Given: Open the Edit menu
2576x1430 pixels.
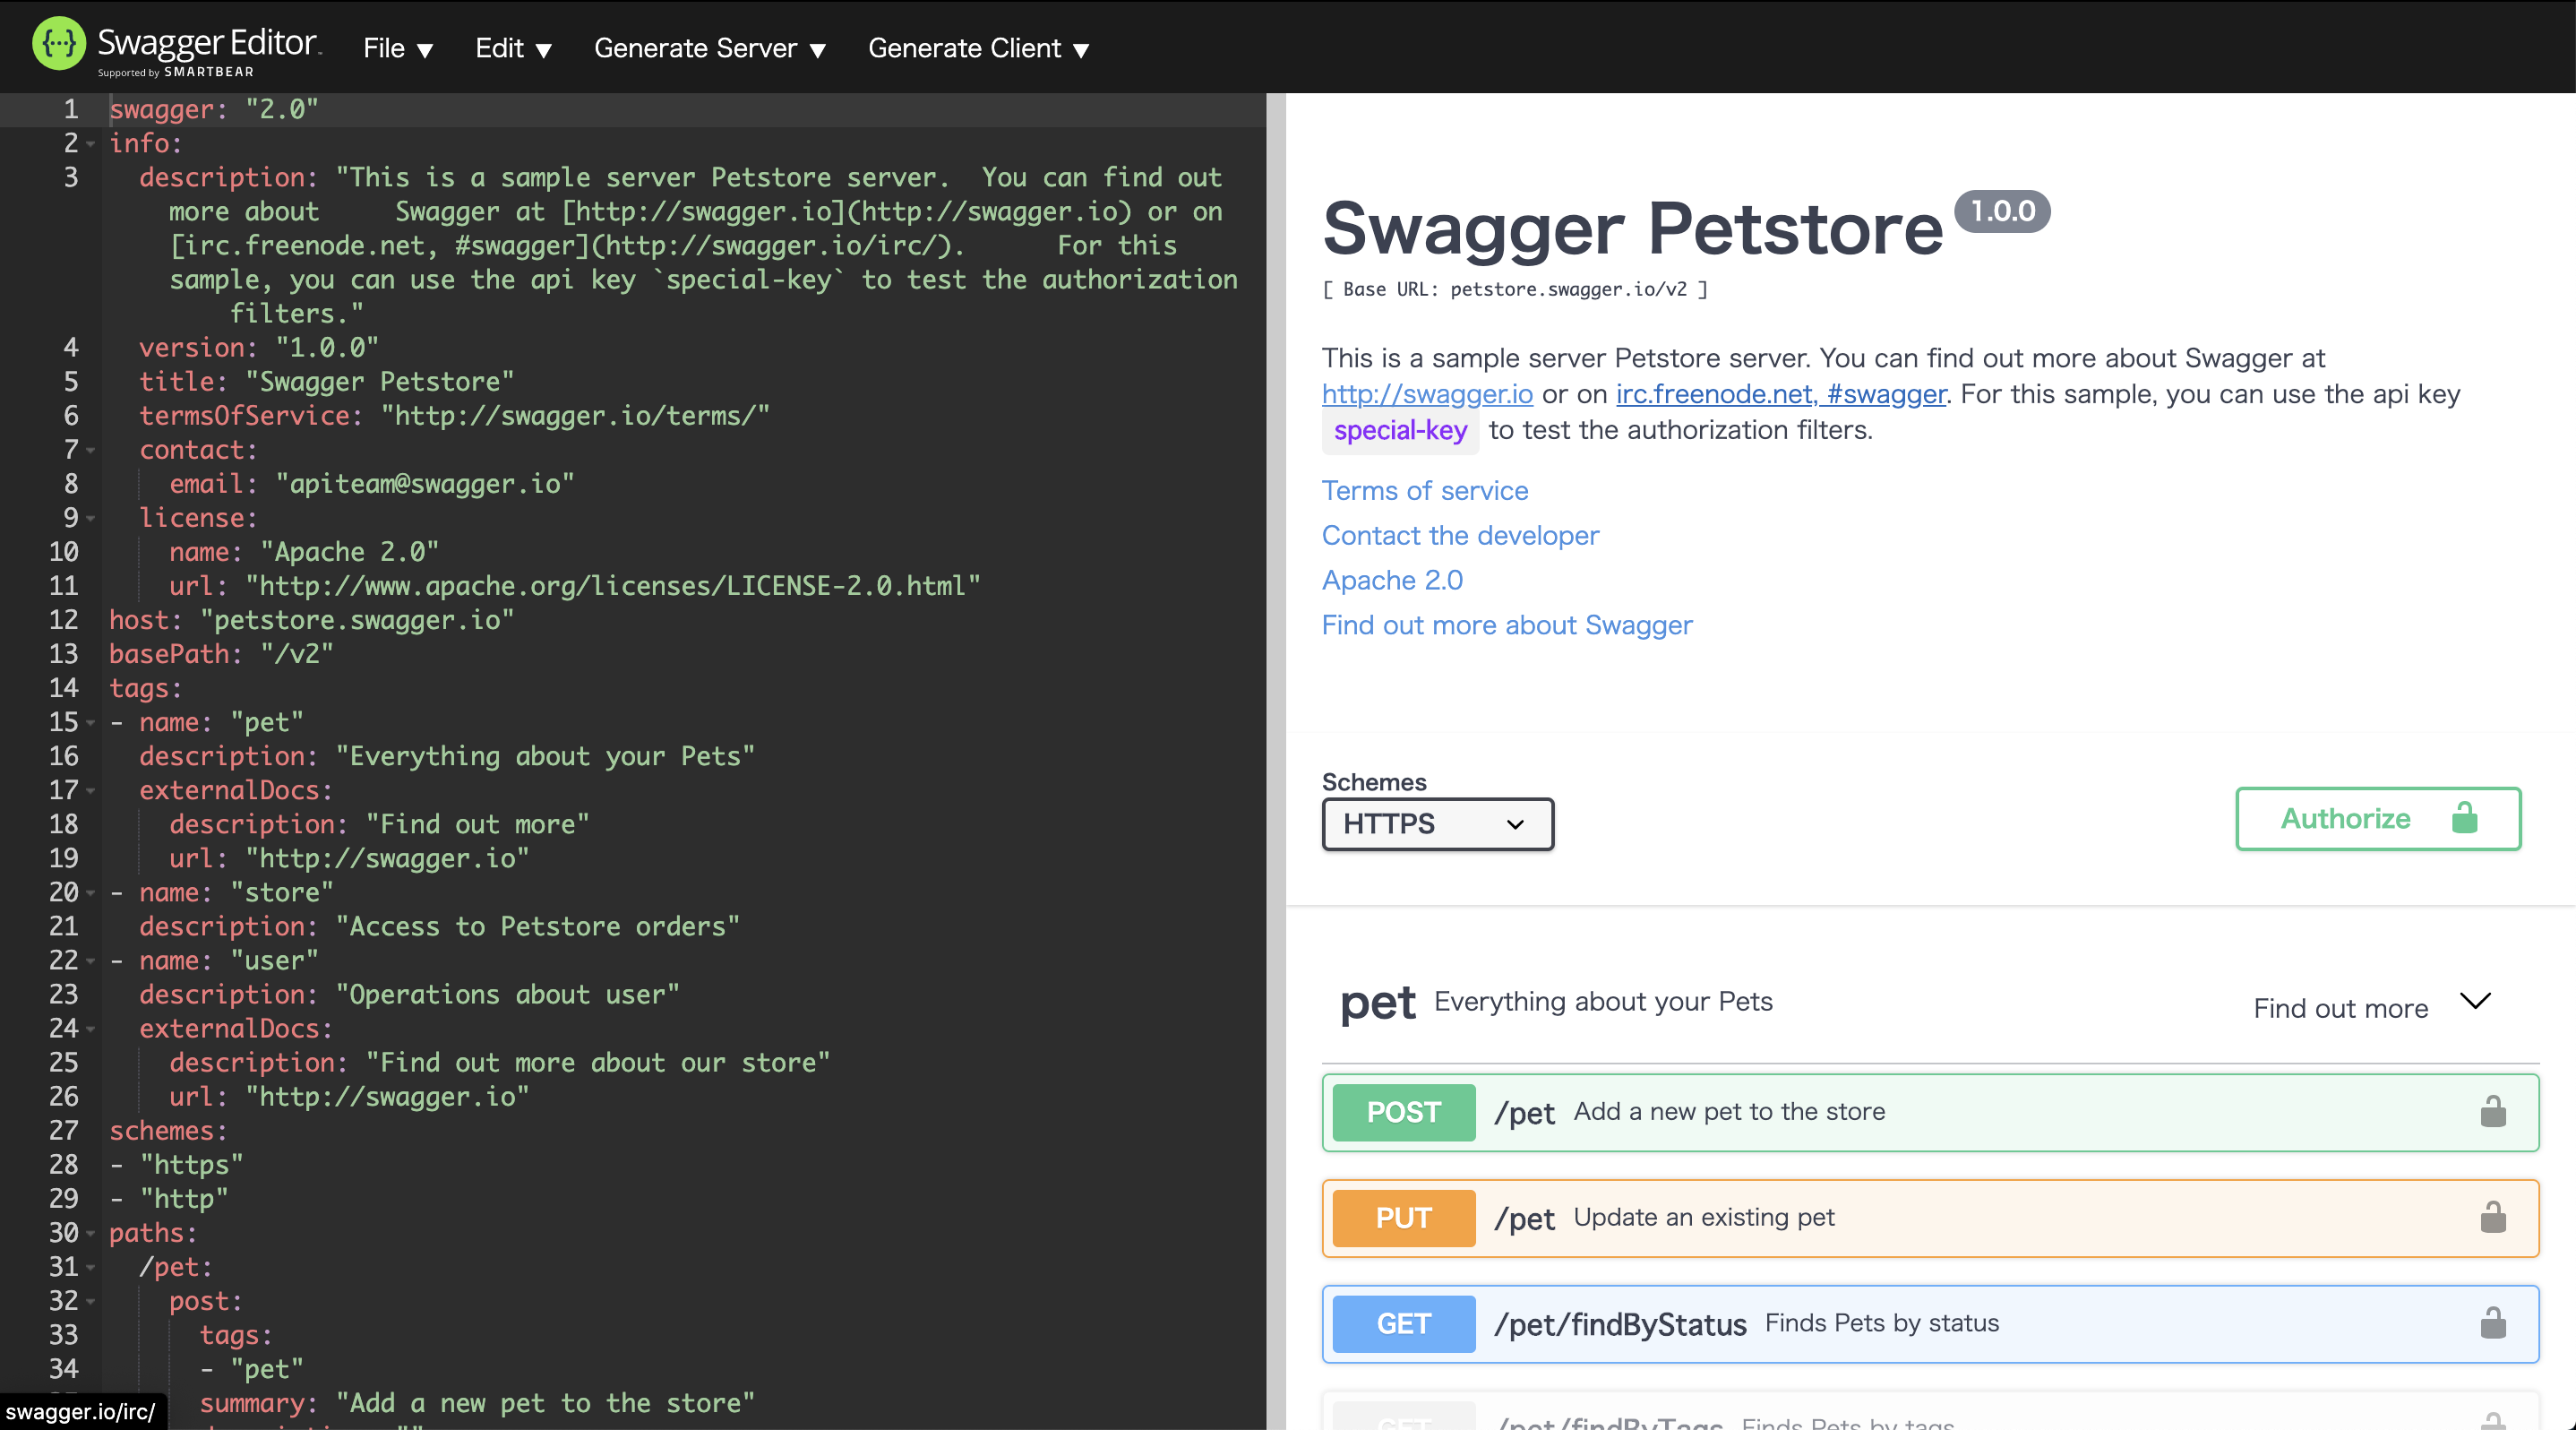Looking at the screenshot, I should (x=512, y=48).
